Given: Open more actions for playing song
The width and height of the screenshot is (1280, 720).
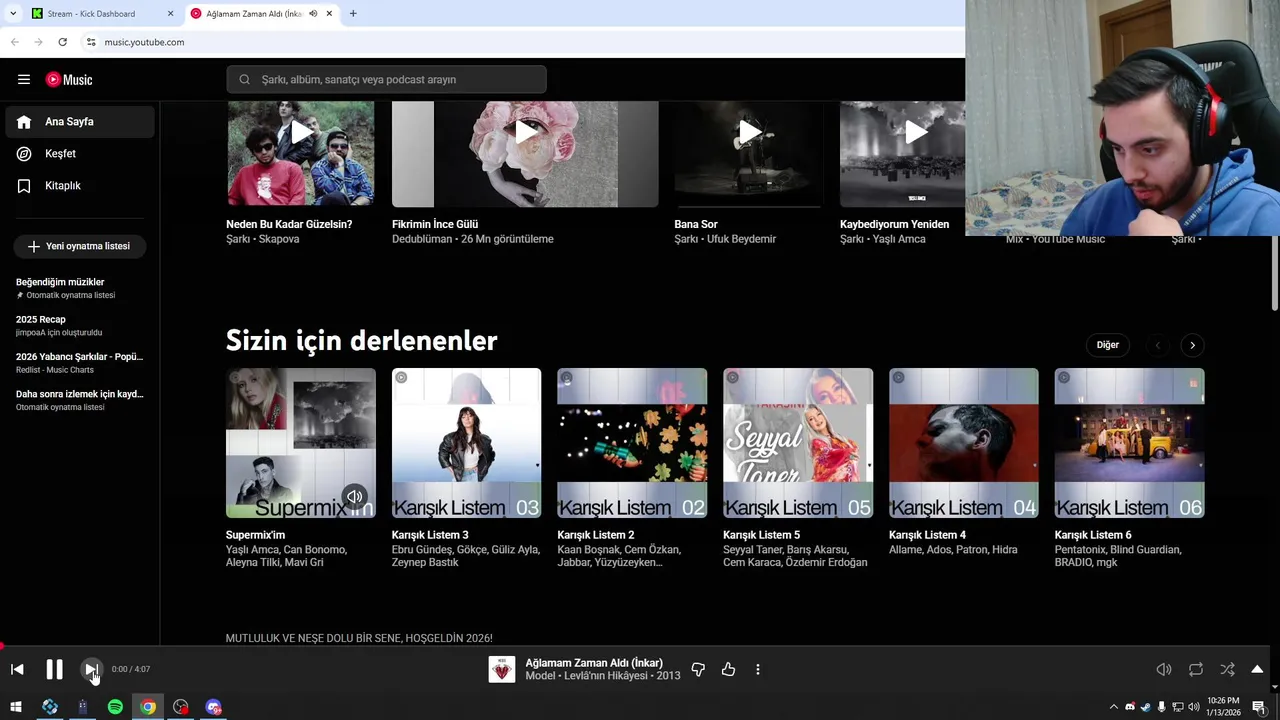Looking at the screenshot, I should pyautogui.click(x=758, y=669).
